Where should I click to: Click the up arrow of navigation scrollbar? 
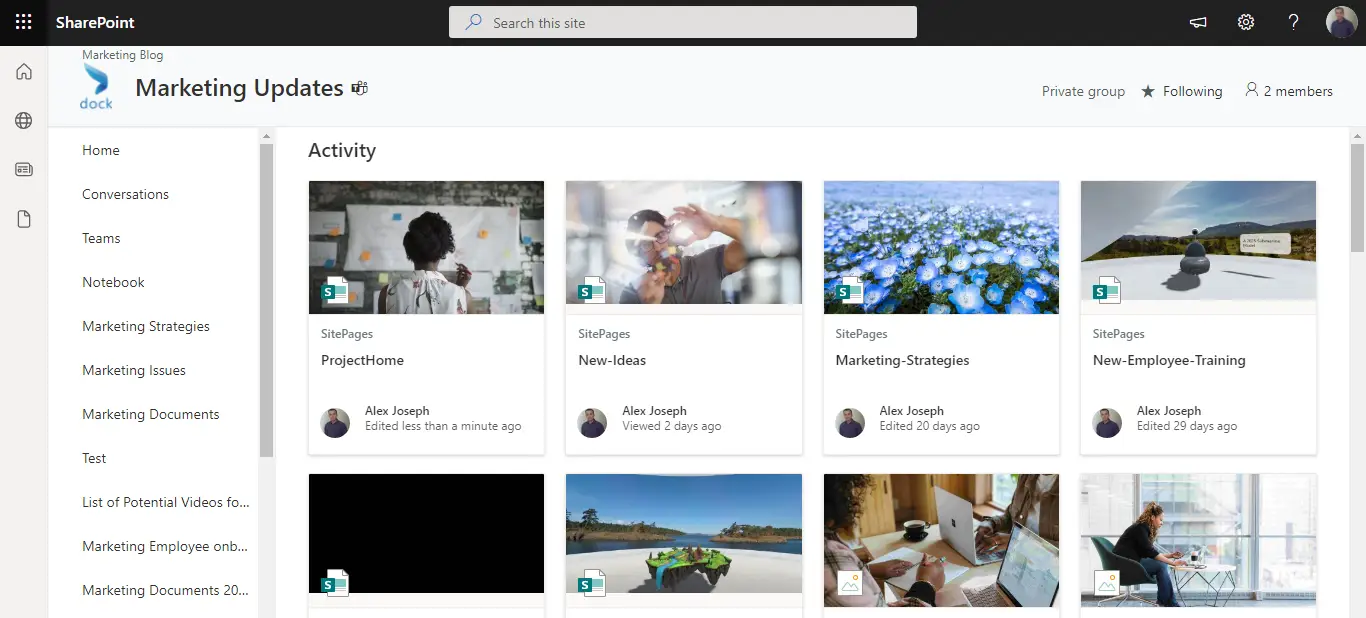(x=266, y=135)
